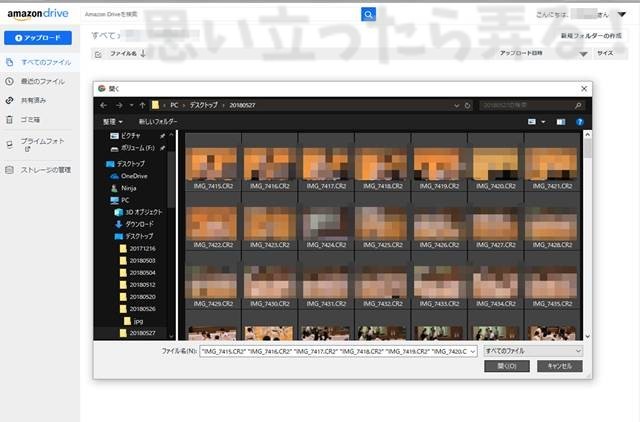
Task: Click the Amazon Drive search field
Action: point(220,15)
